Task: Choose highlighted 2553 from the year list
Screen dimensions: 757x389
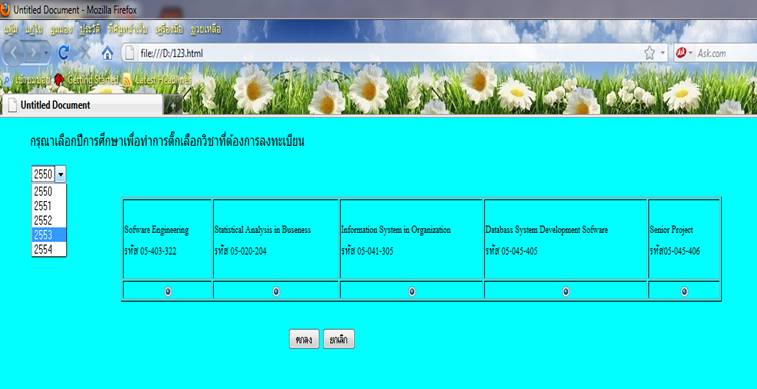Action: tap(49, 235)
